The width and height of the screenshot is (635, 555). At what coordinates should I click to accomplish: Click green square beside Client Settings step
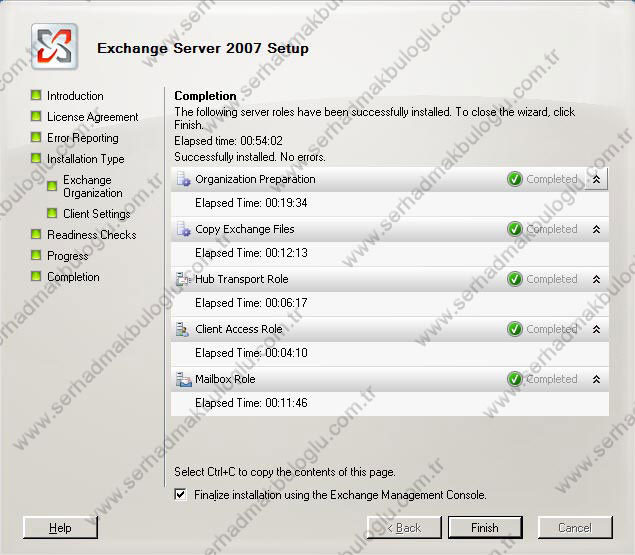point(52,213)
